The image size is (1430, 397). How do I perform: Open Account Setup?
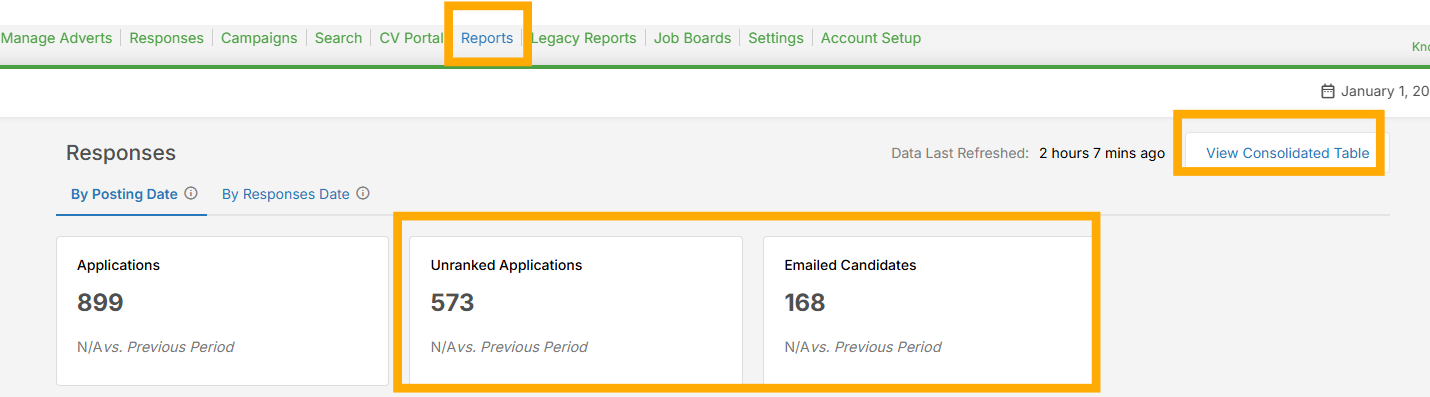871,38
